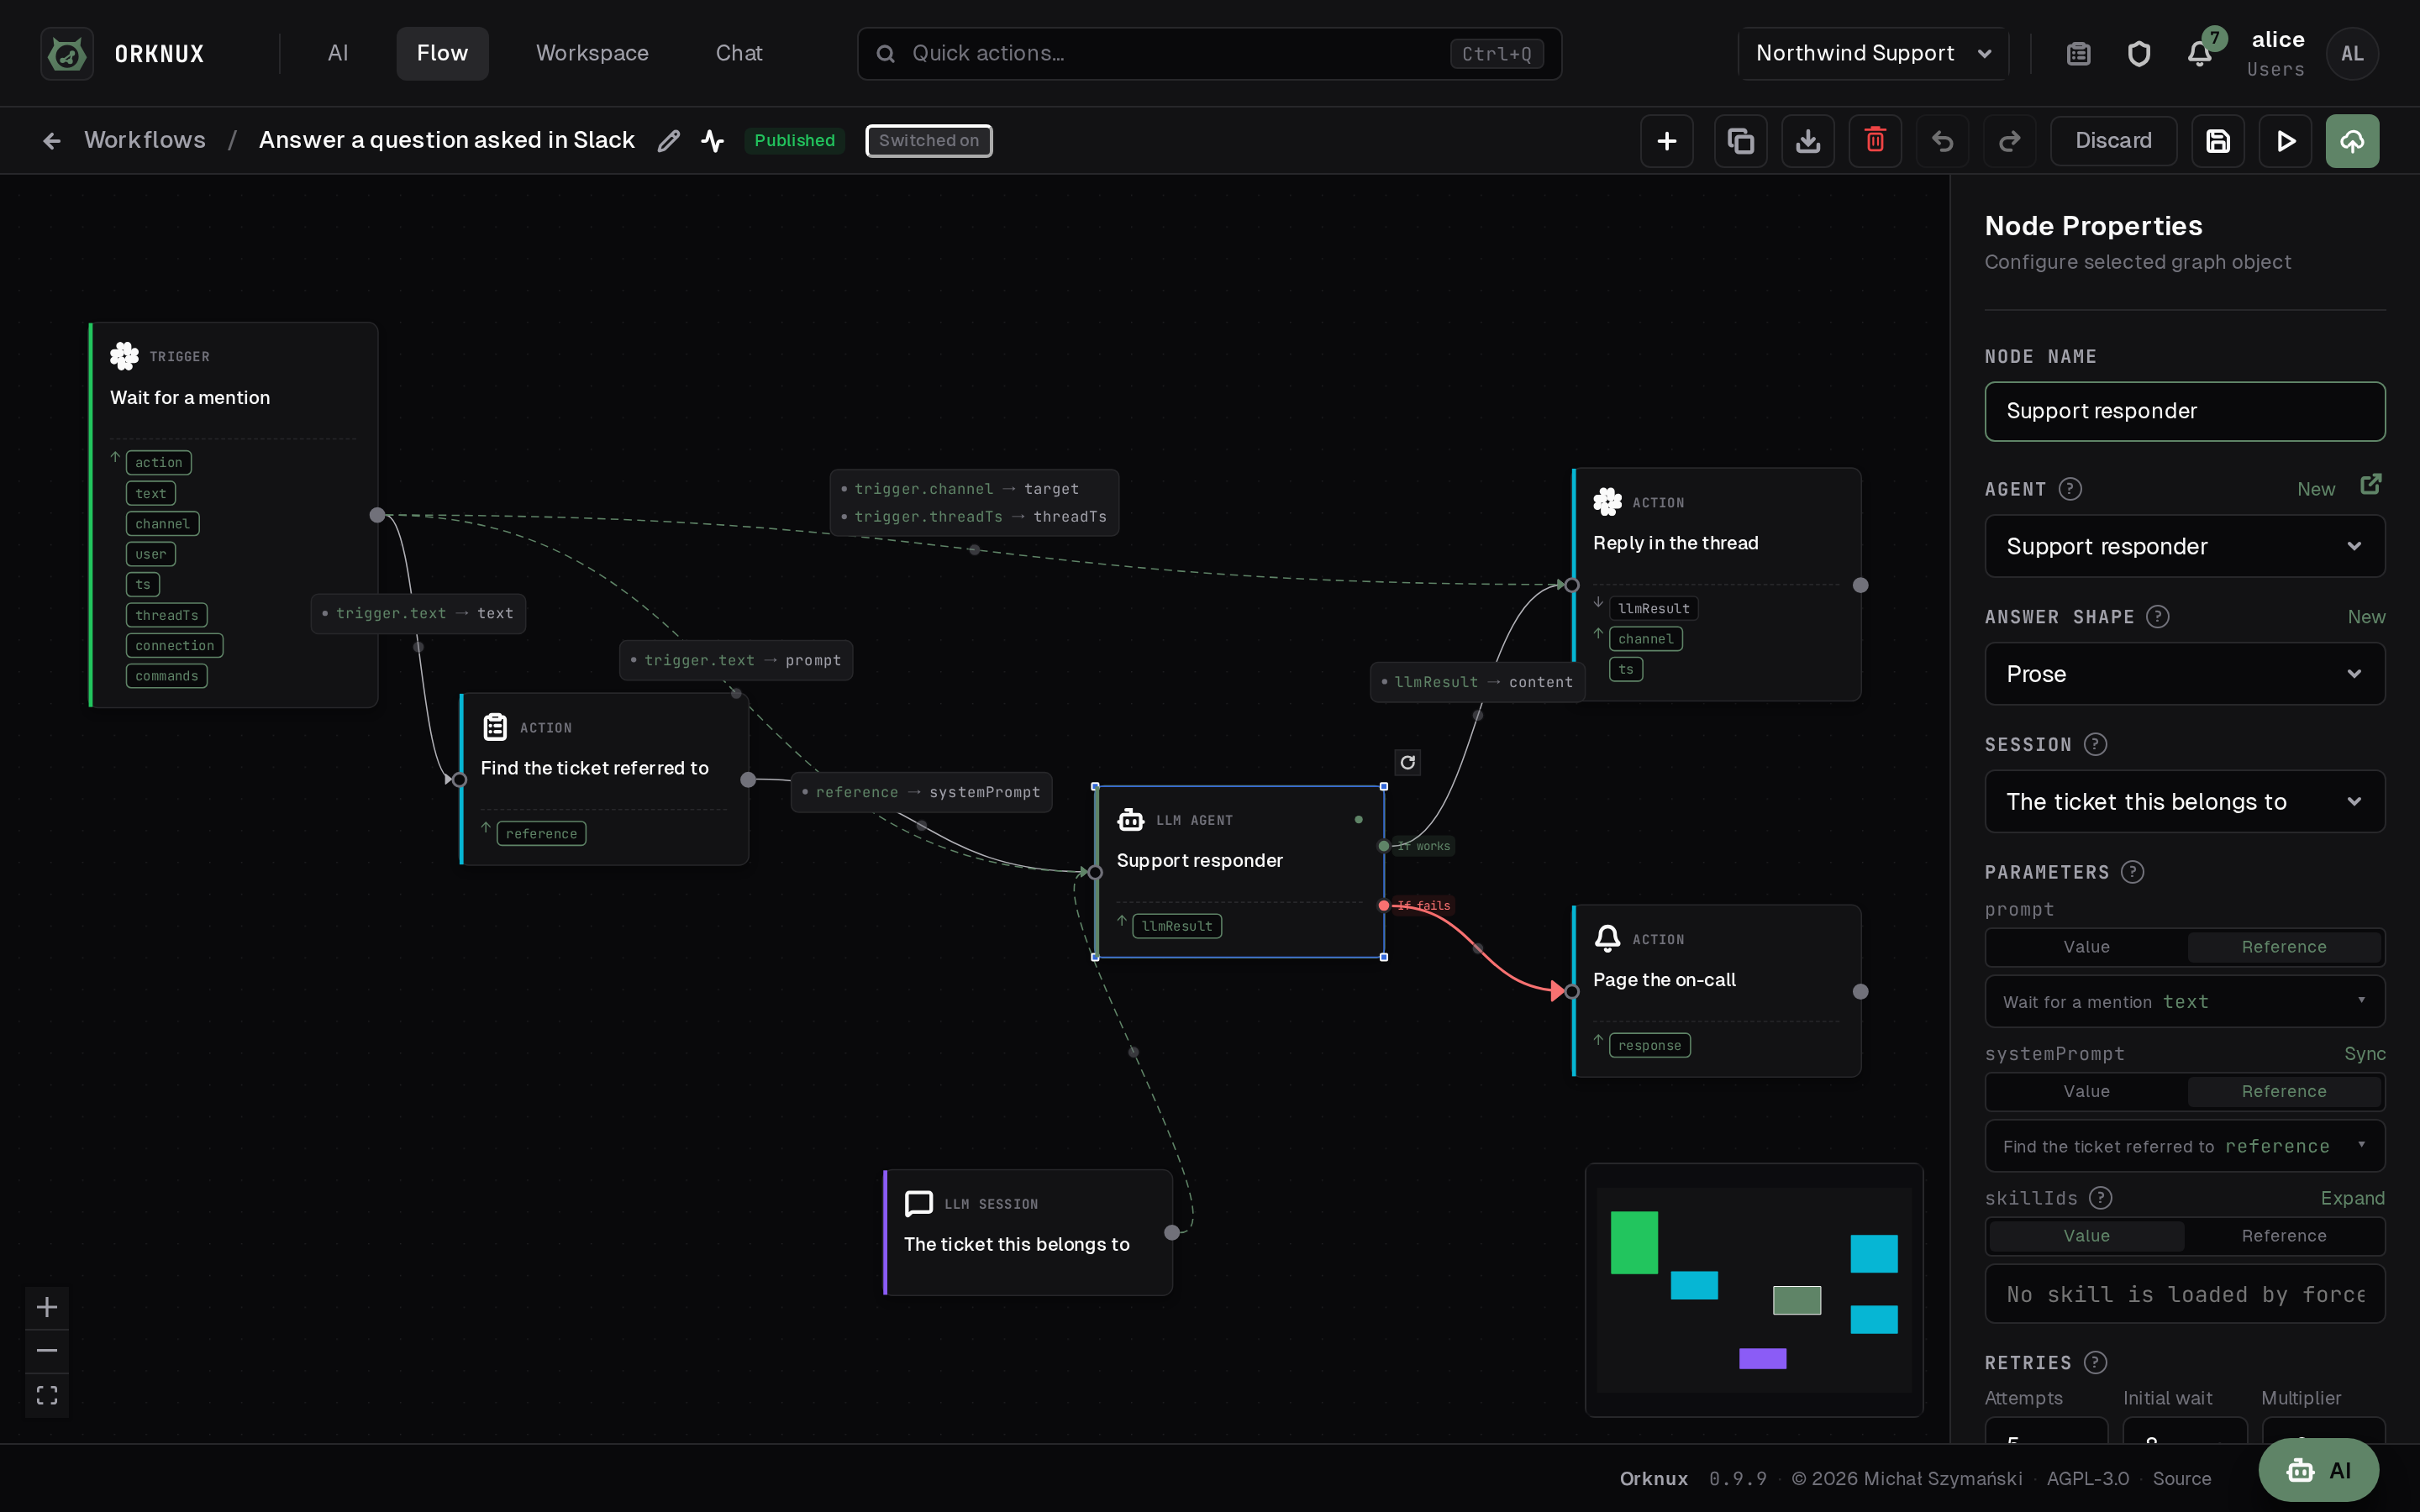Set prompt parameter to Value mode
Screen dimensions: 2420x1512
pyautogui.click(x=2086, y=947)
